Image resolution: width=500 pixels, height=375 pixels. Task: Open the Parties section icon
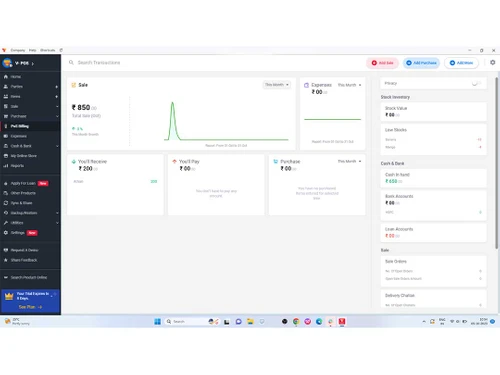[x=6, y=87]
